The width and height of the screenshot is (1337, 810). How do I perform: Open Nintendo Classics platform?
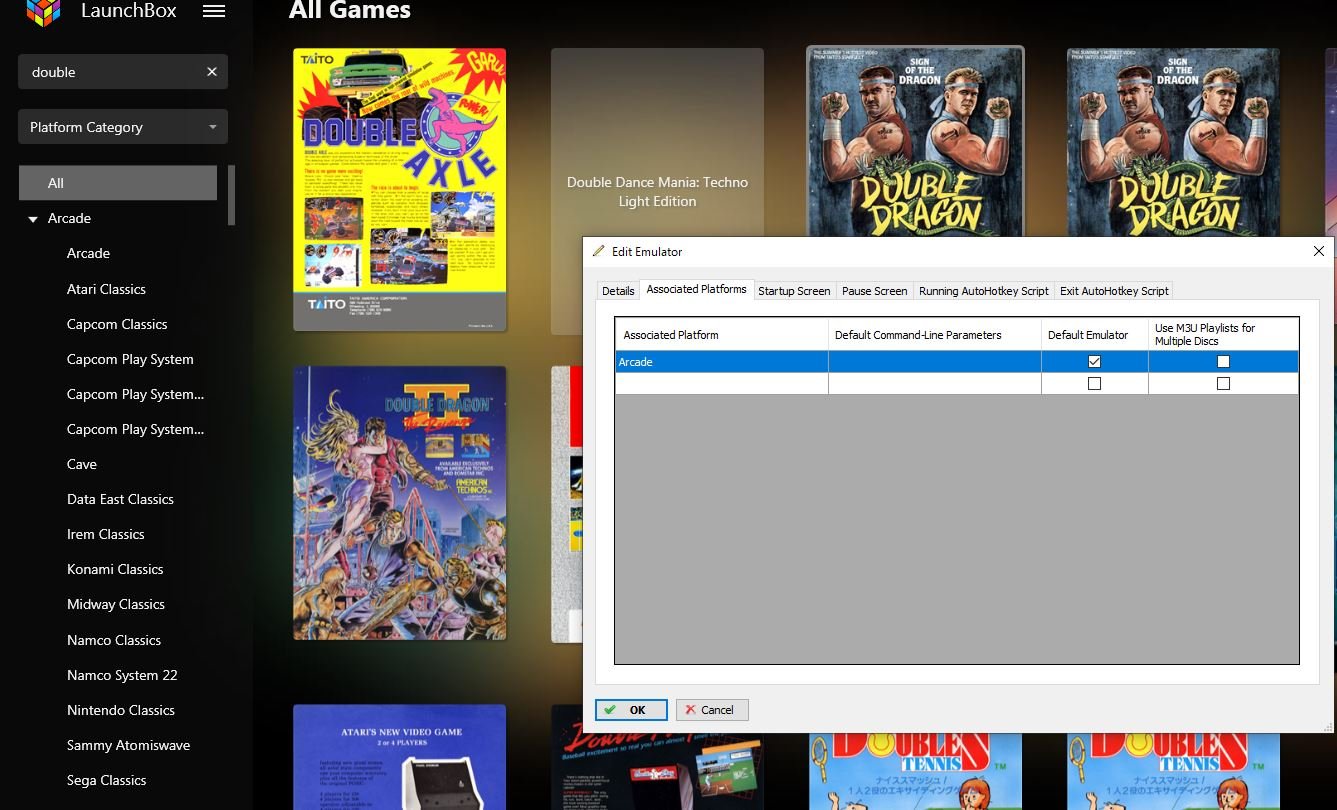121,710
